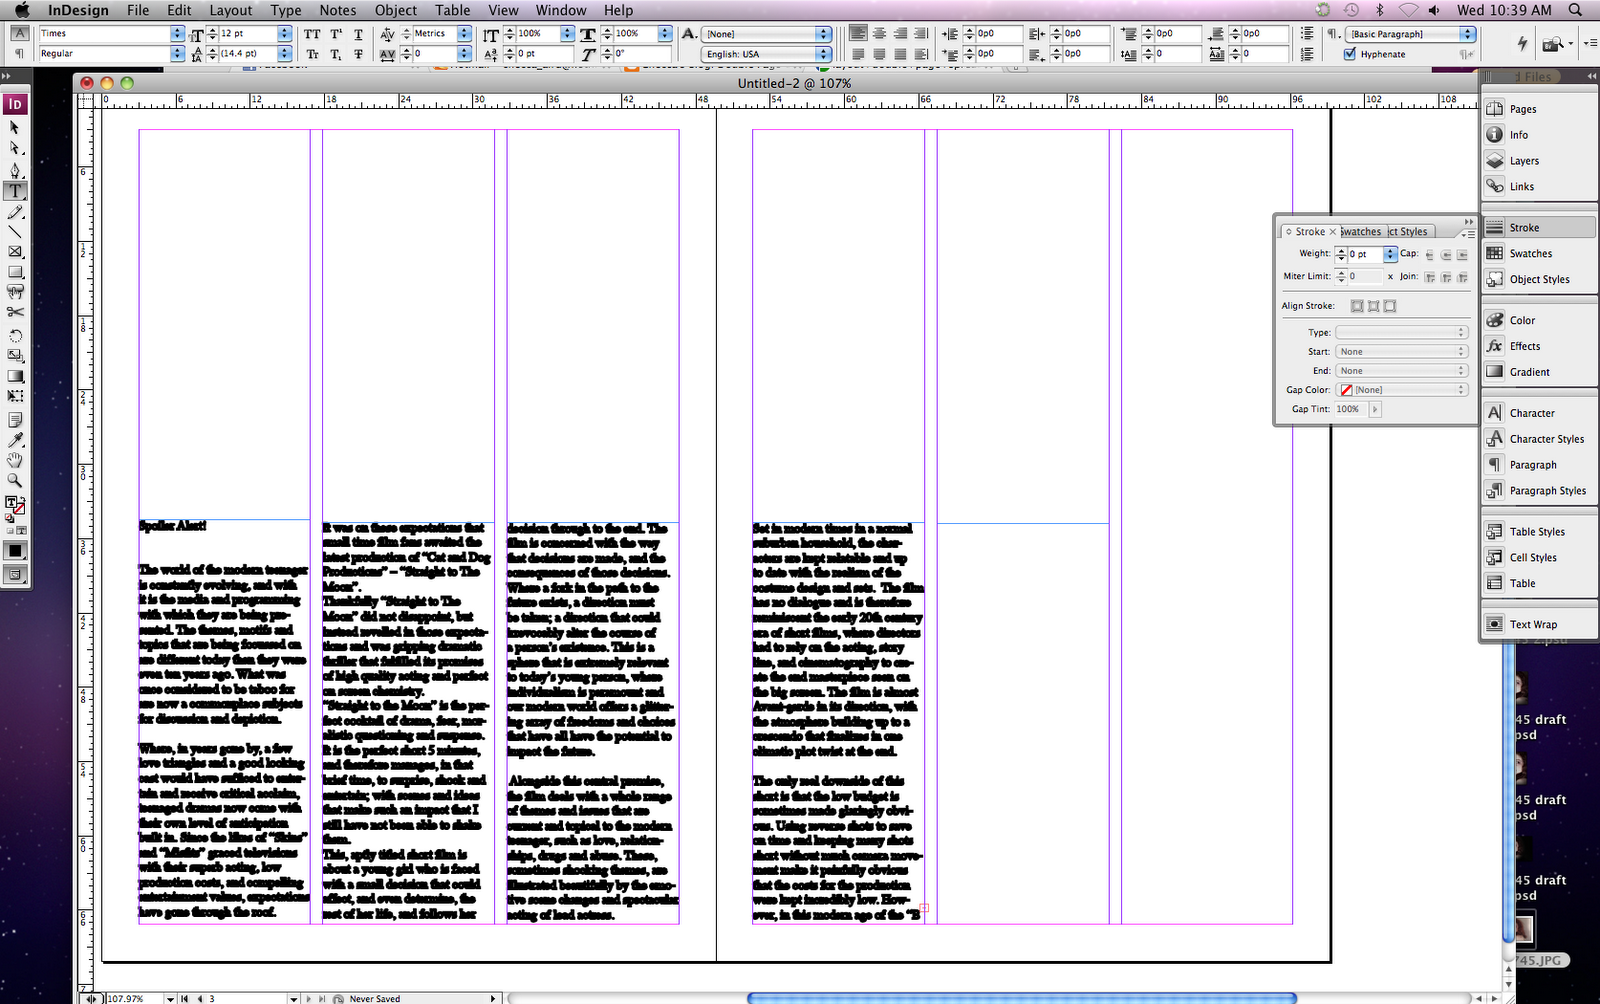1600x1004 pixels.
Task: Enable All Caps formatting in control bar
Action: [x=311, y=33]
